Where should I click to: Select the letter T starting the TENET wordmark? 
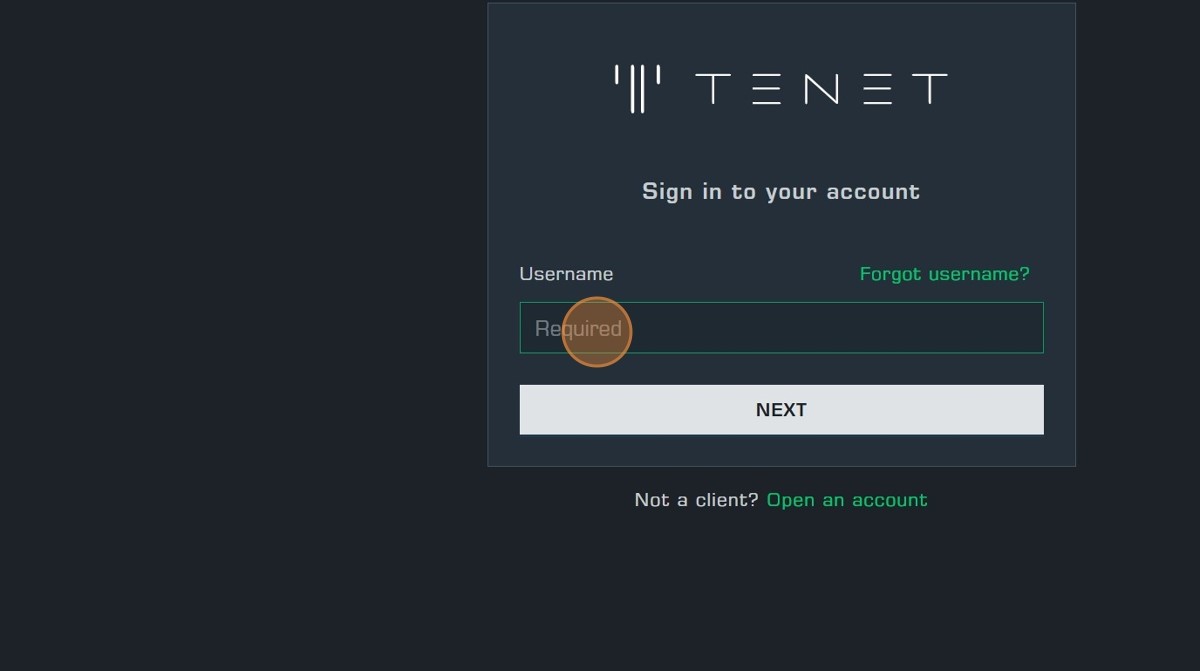[x=713, y=89]
